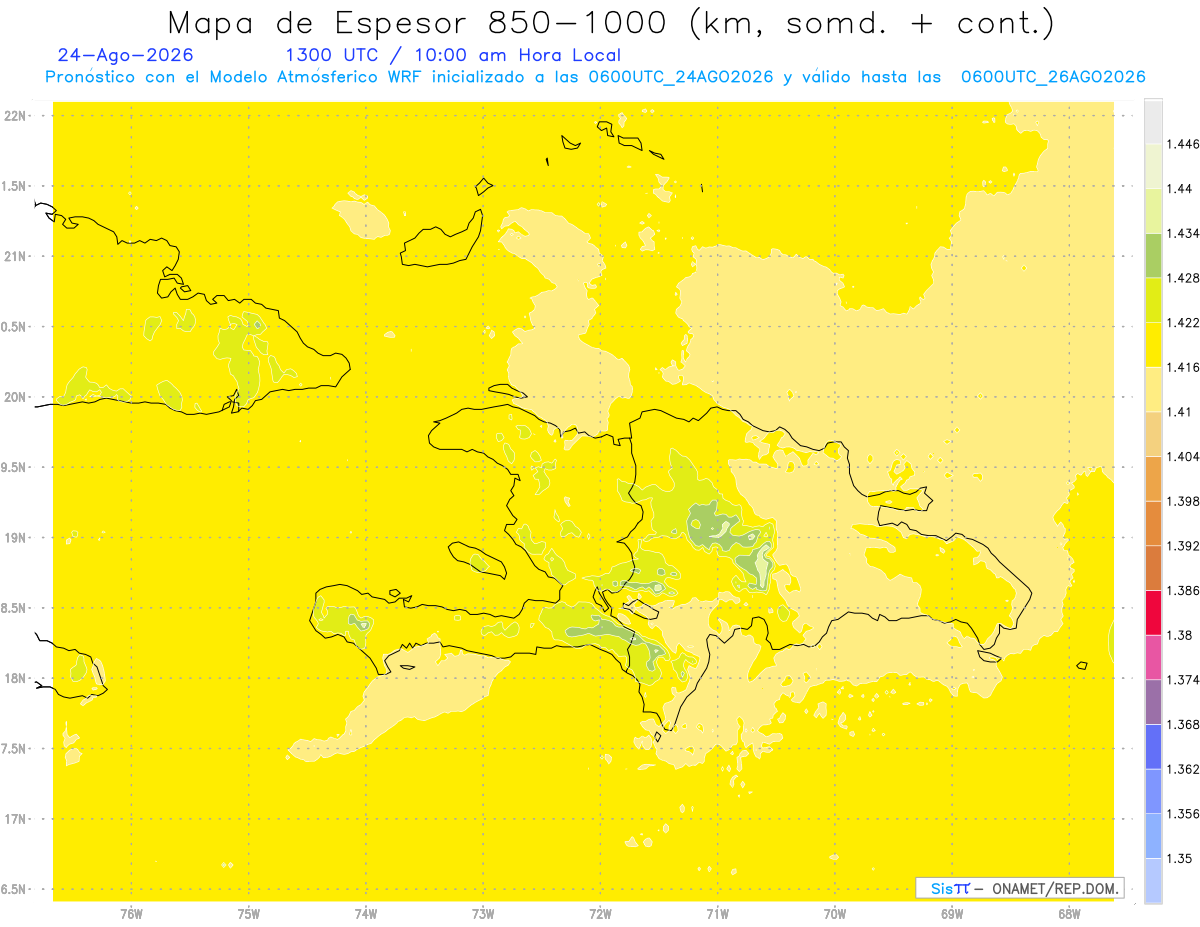Viewport: 1200px width, 927px height.
Task: Pick the pale yellow colorbar segment between 1.41 and 1.416
Action: coord(1153,389)
